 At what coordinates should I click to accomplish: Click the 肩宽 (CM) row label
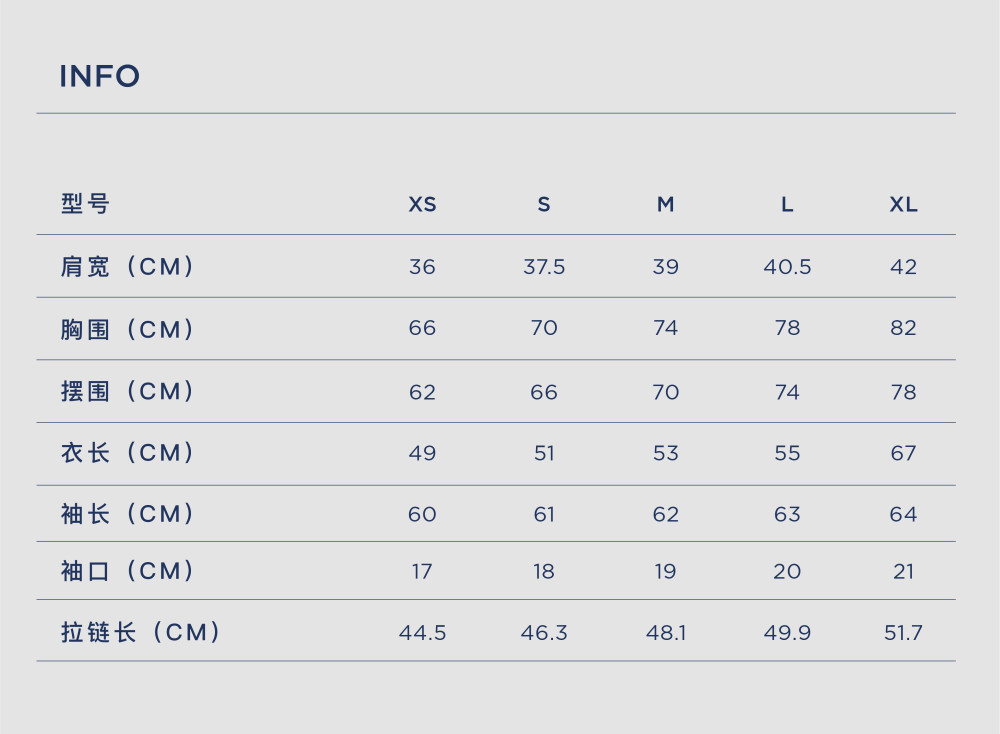(128, 267)
